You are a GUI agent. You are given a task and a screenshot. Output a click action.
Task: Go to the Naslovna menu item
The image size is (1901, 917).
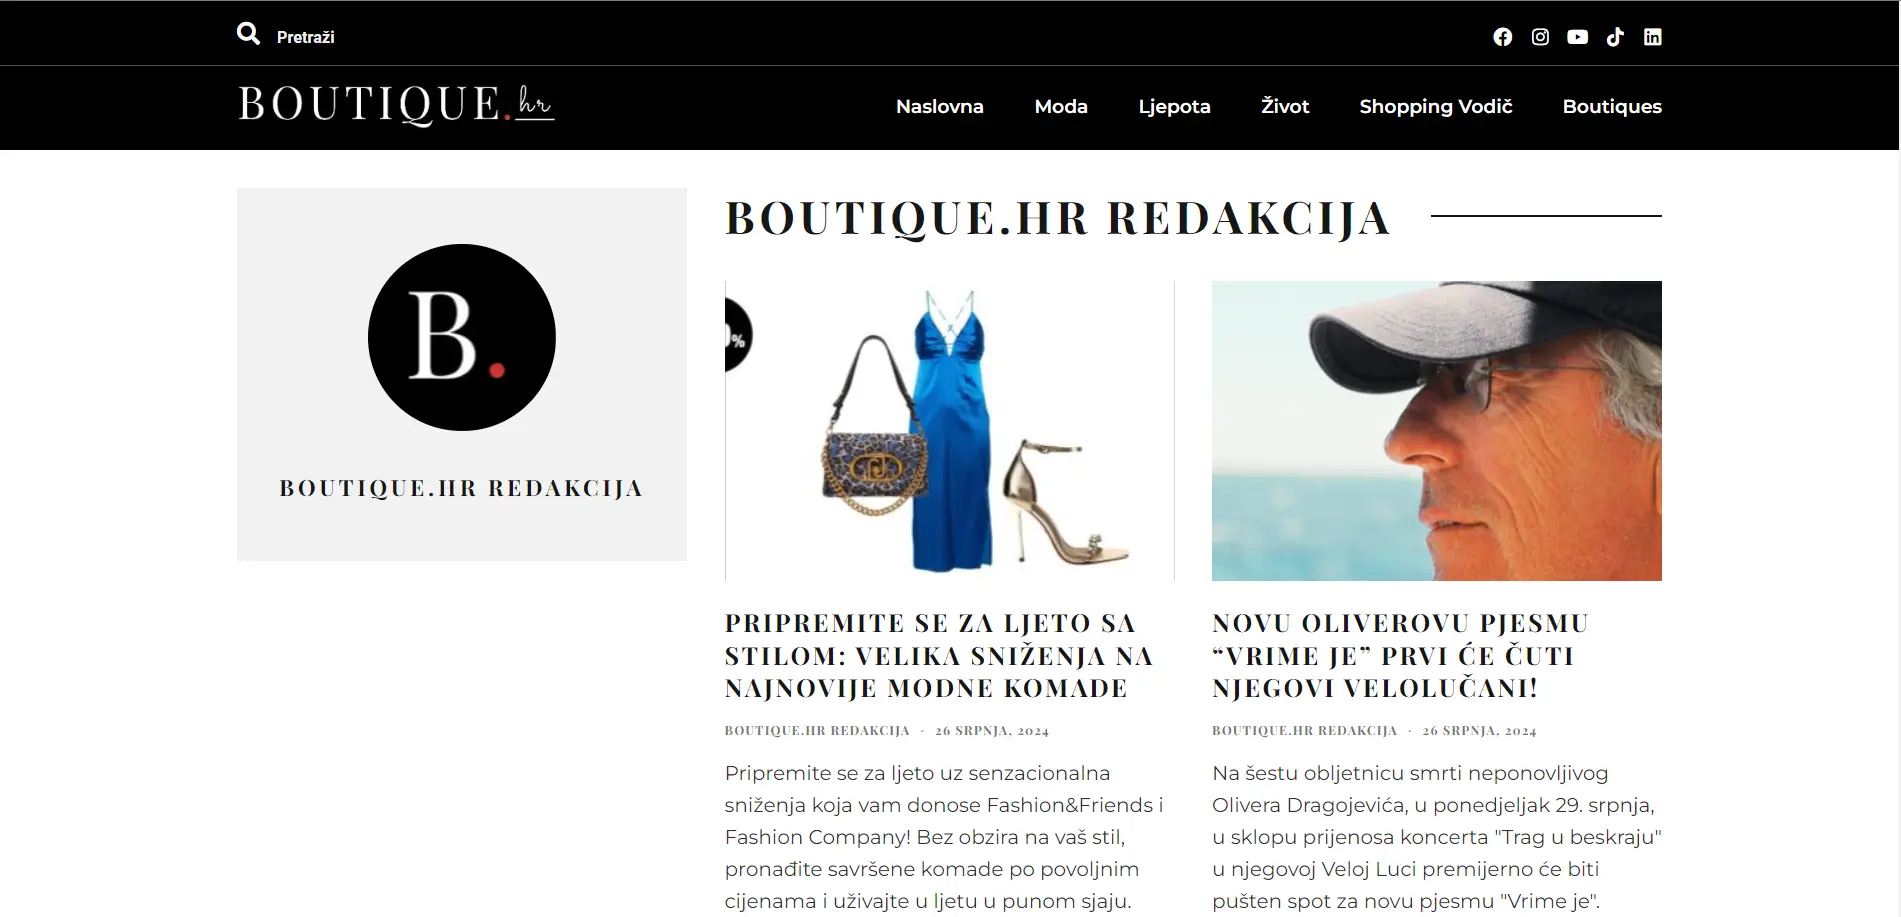(x=939, y=106)
